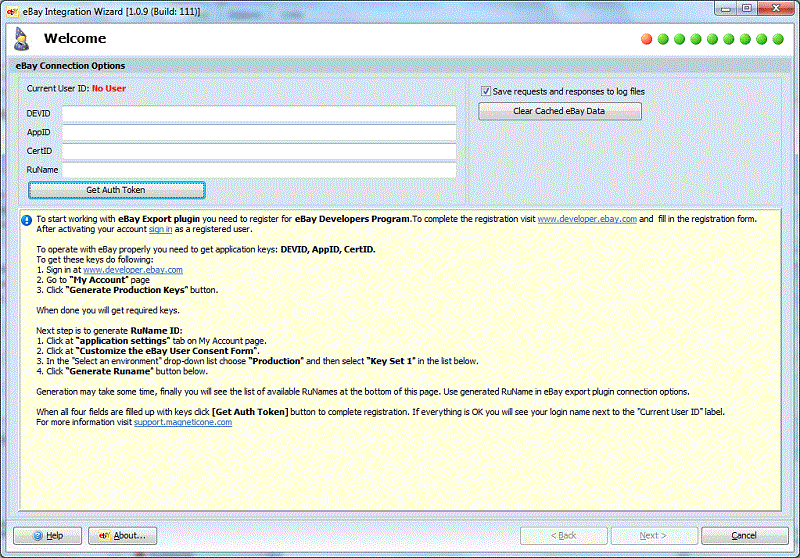
Task: Open the support.magneticone.com link
Action: click(x=183, y=422)
